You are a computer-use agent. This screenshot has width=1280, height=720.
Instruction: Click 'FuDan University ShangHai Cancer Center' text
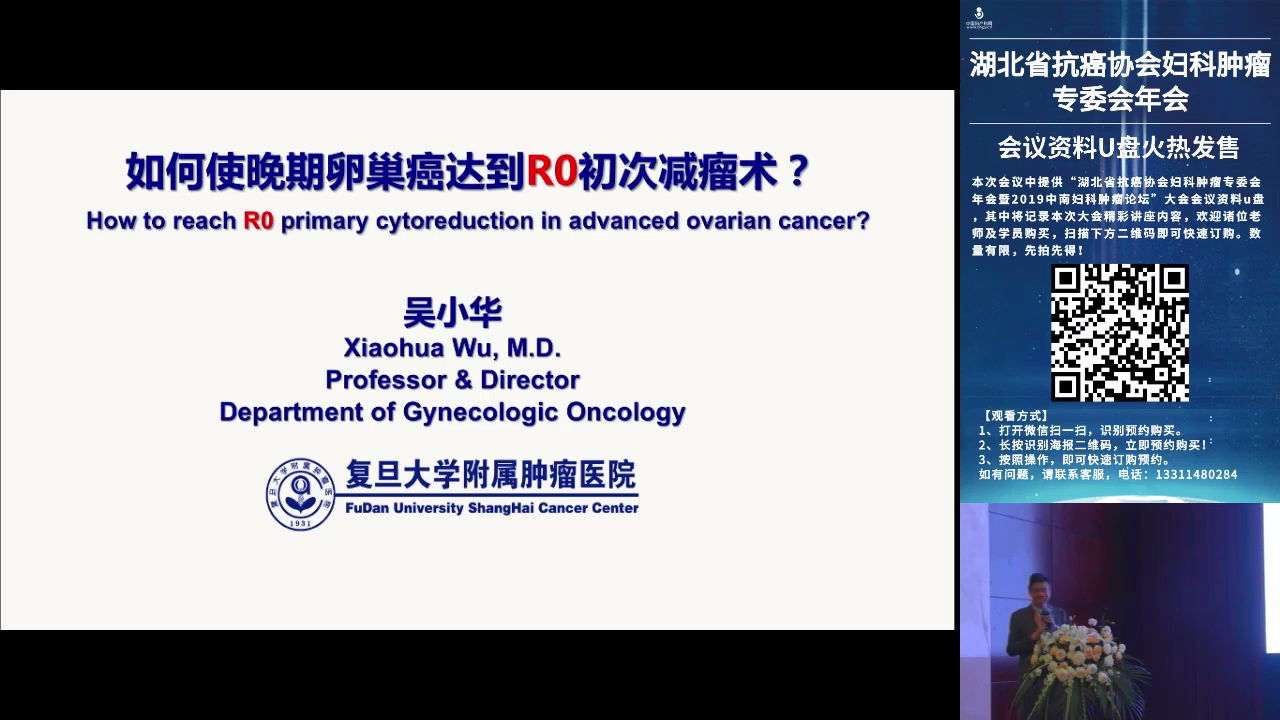(x=491, y=508)
